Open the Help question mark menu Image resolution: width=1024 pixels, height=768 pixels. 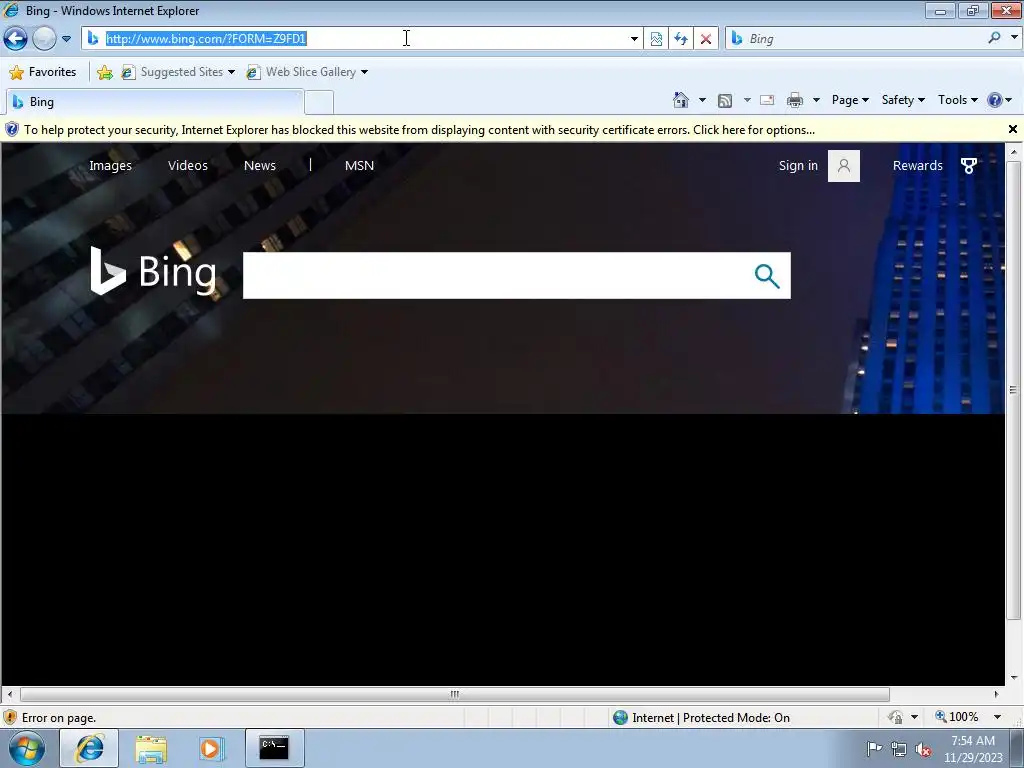[x=999, y=100]
